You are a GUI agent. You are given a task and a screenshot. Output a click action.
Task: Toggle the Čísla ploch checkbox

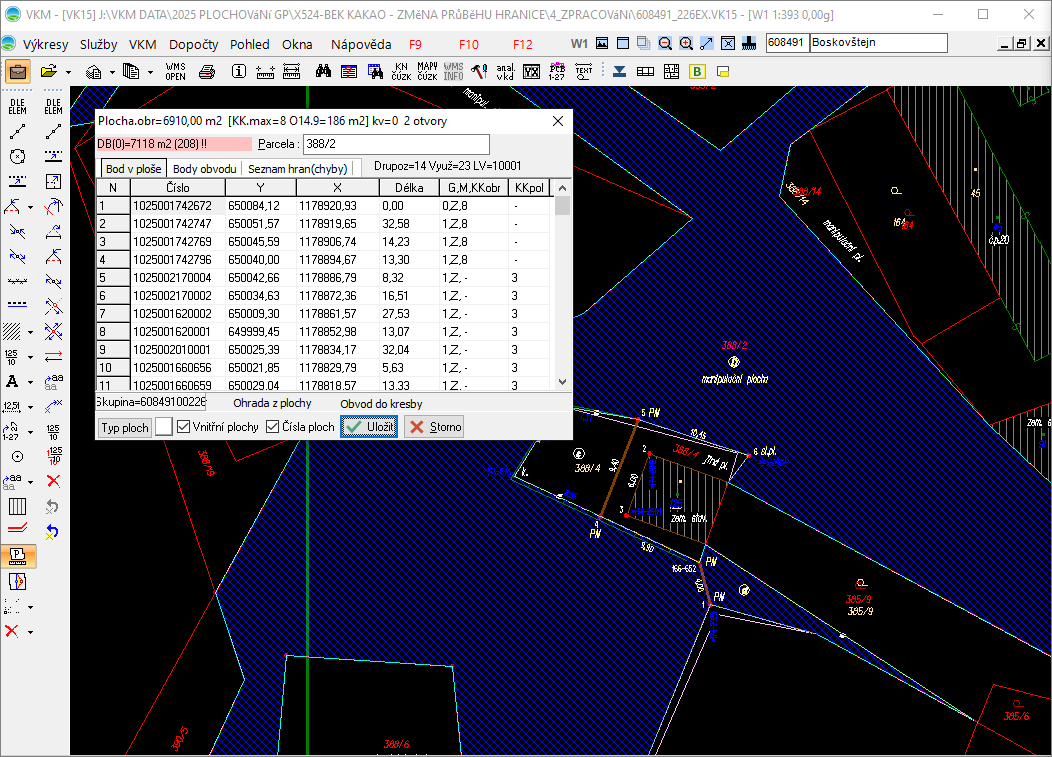273,427
